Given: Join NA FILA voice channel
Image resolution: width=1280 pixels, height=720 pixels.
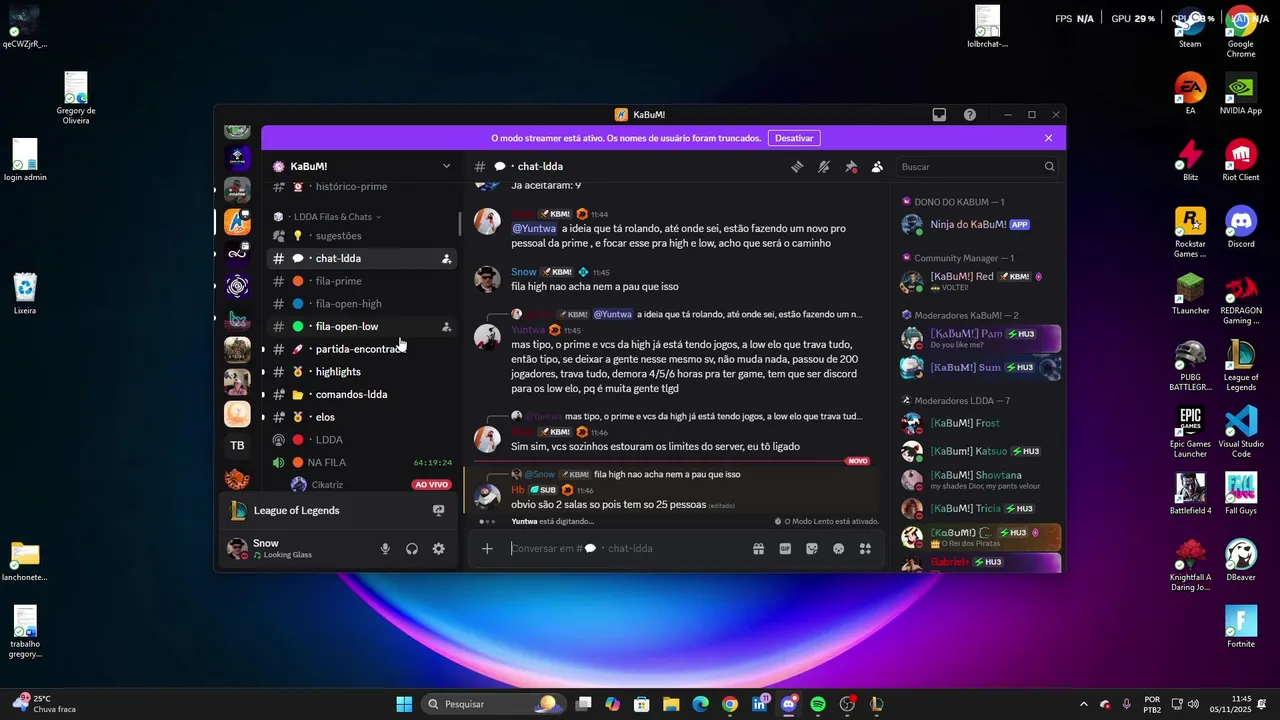Looking at the screenshot, I should 362,463.
